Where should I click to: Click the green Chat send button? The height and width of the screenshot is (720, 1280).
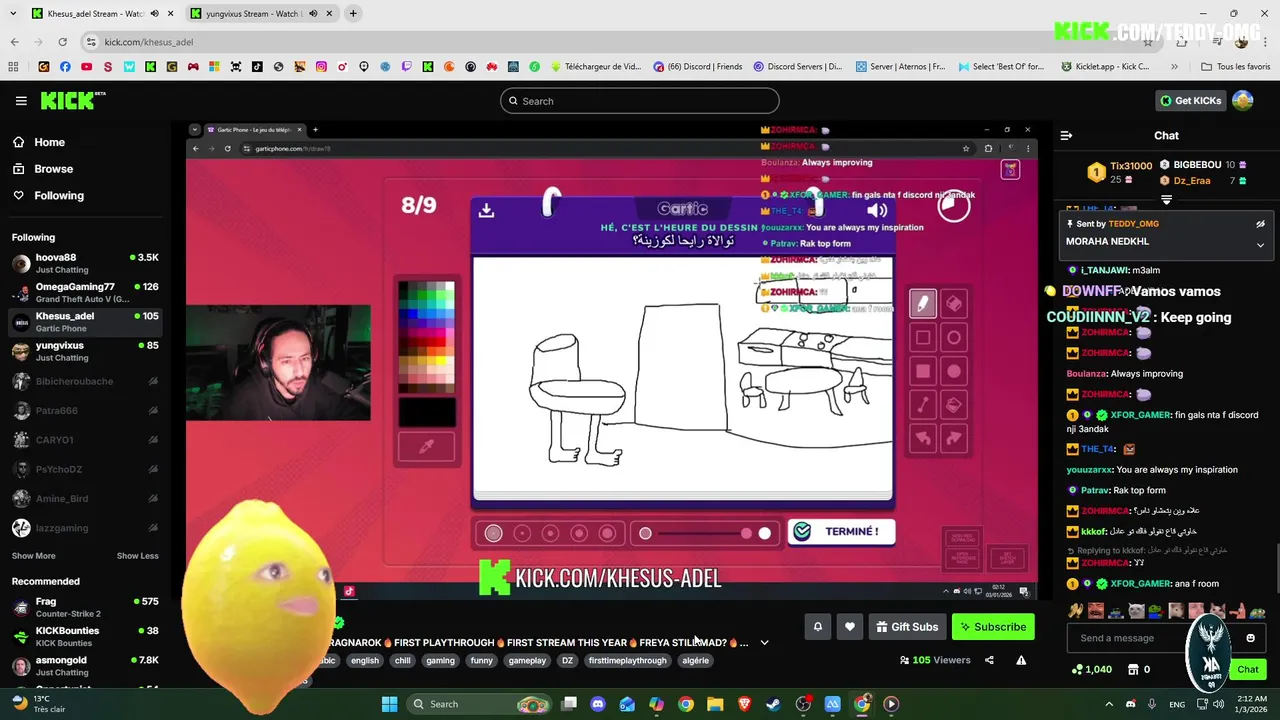point(1248,669)
